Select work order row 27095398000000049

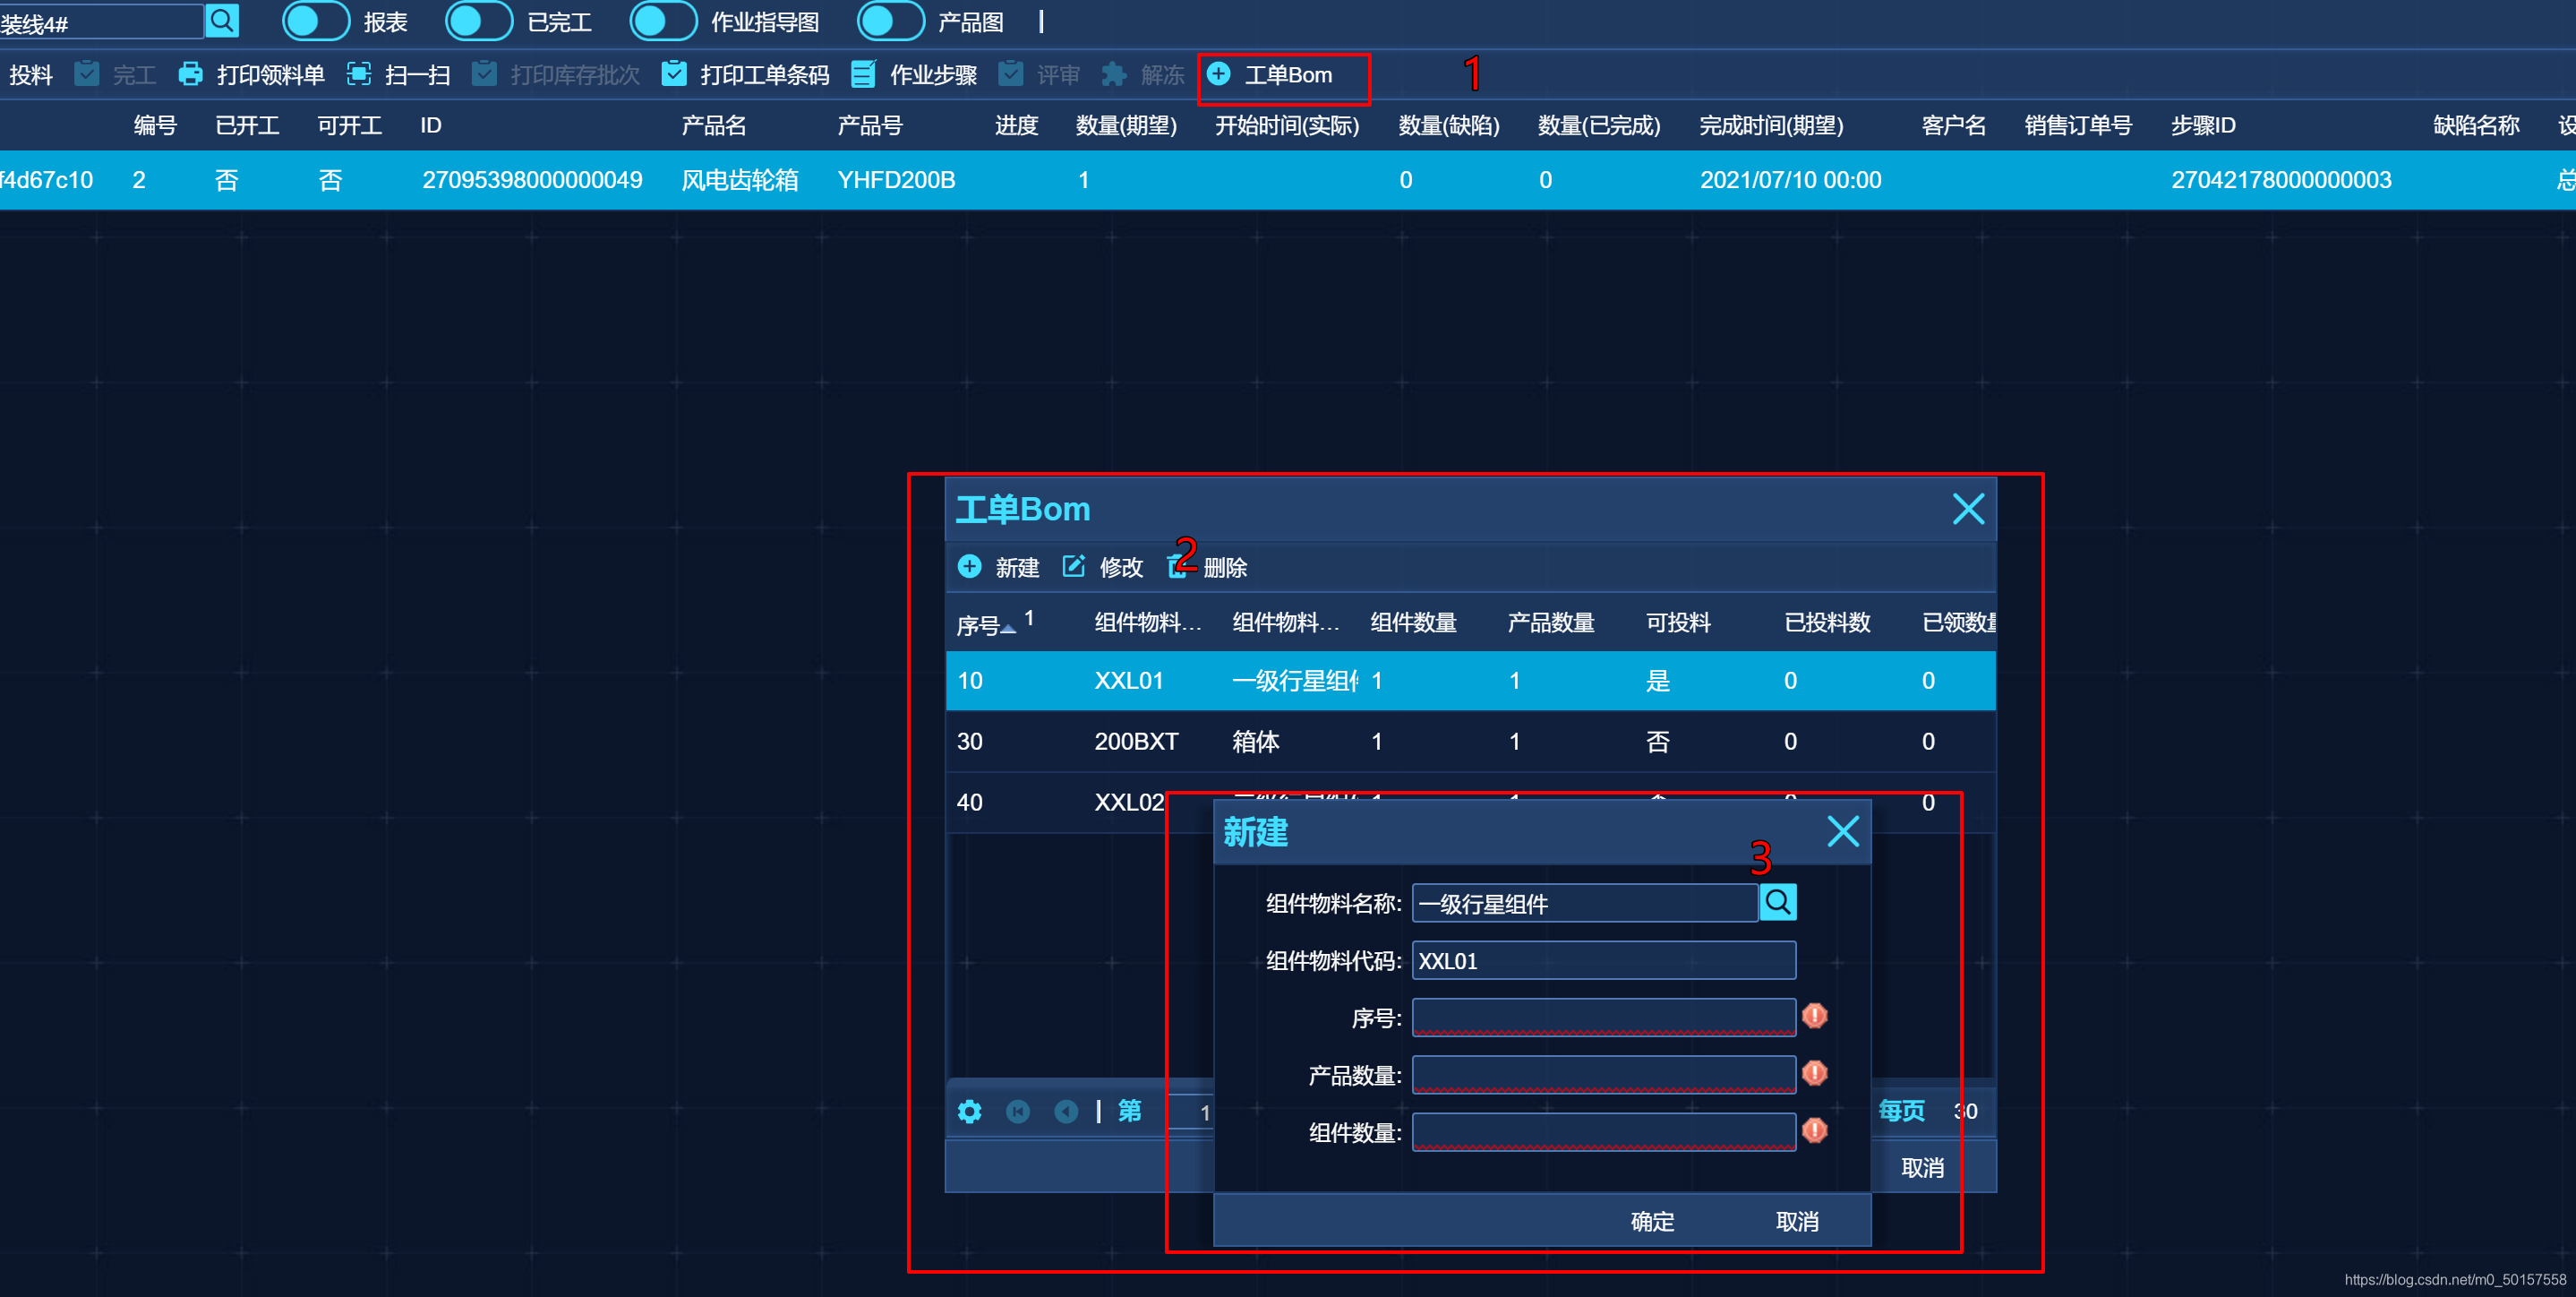point(1288,180)
